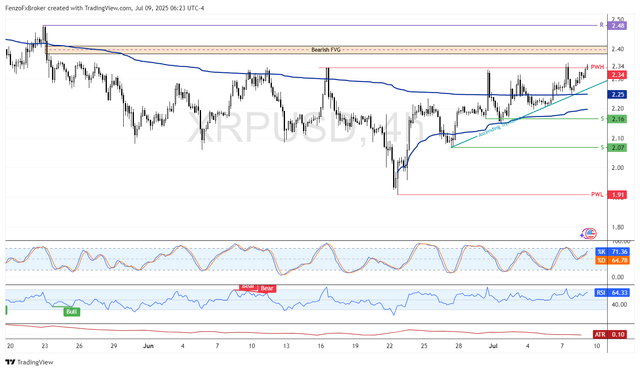Click the Ascending trendline label

[493, 129]
